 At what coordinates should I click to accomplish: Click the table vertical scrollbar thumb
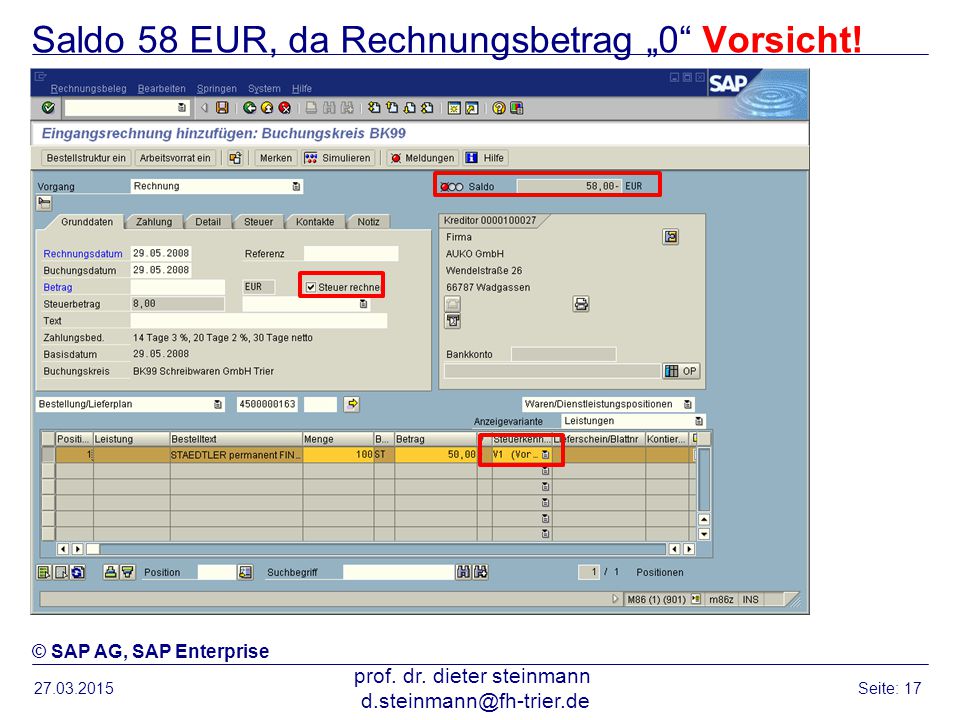pyautogui.click(x=704, y=479)
